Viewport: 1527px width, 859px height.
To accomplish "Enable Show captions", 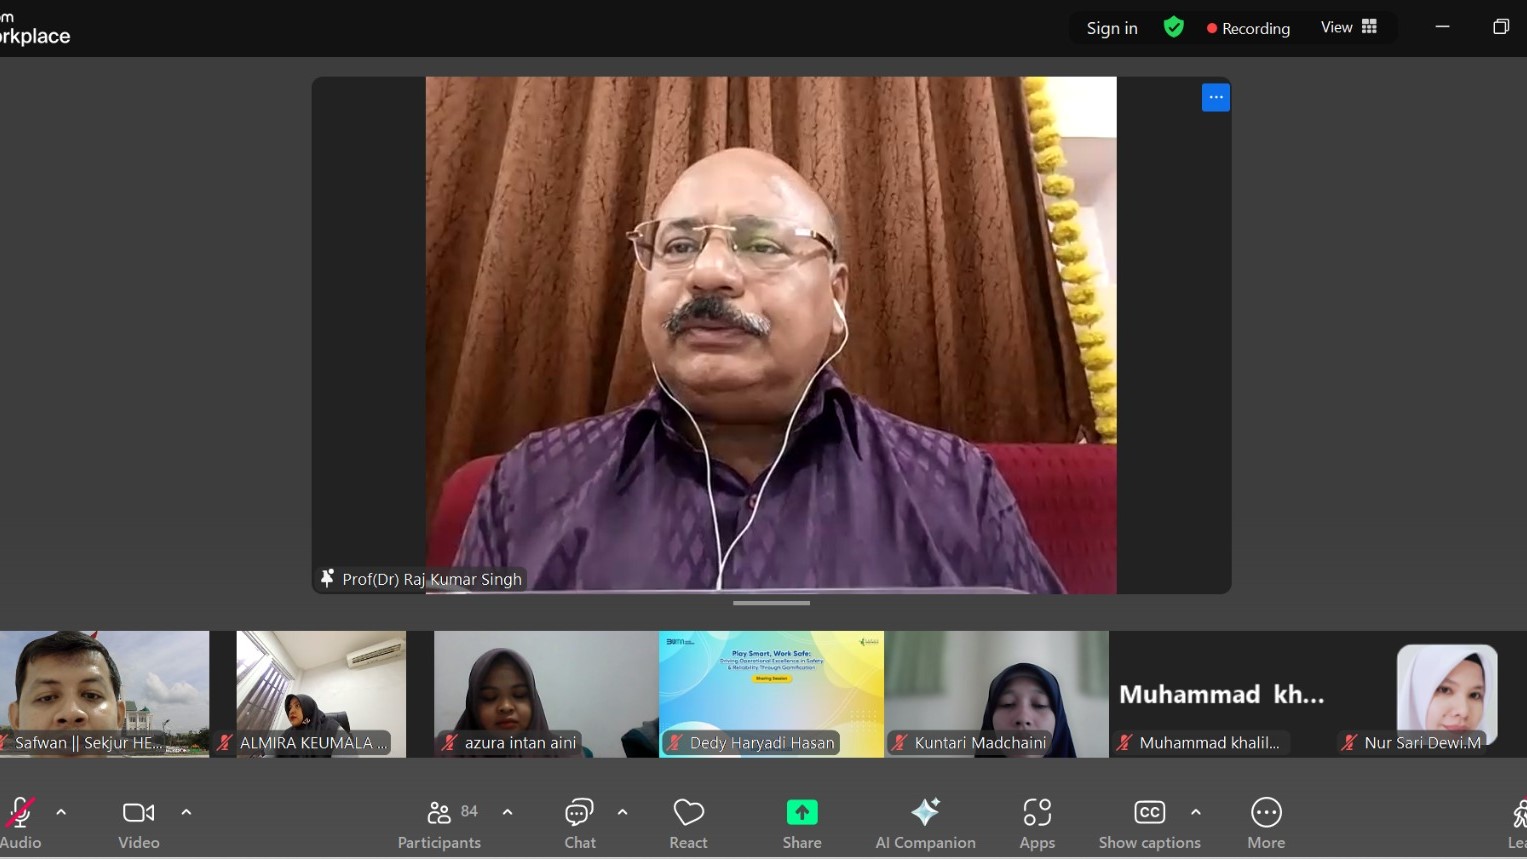I will pos(1149,824).
